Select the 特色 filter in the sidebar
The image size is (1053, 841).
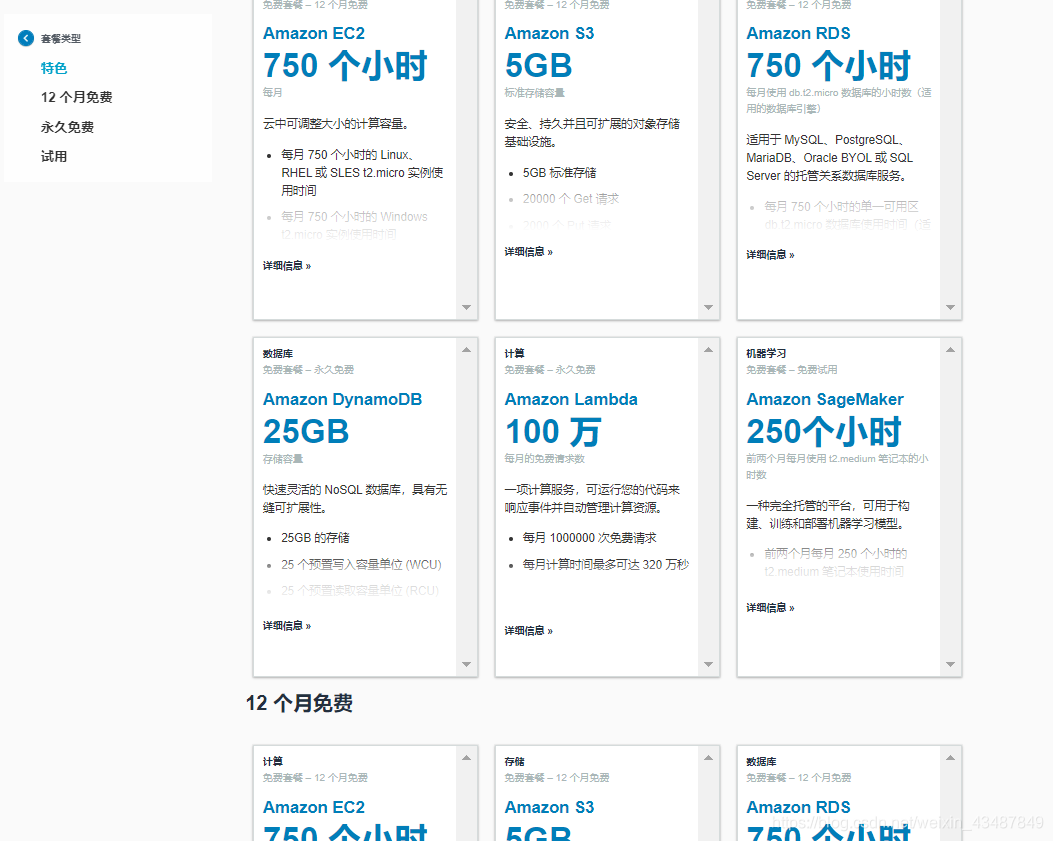coord(54,68)
